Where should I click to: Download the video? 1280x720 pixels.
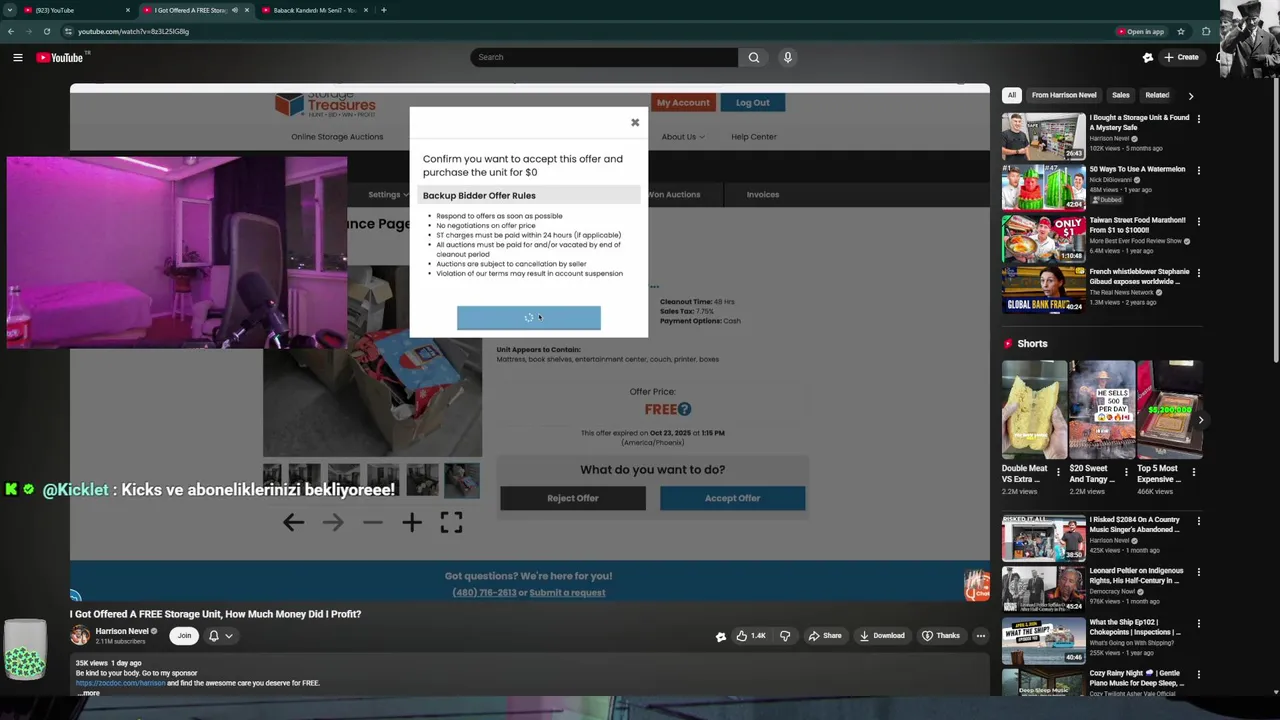(x=881, y=636)
